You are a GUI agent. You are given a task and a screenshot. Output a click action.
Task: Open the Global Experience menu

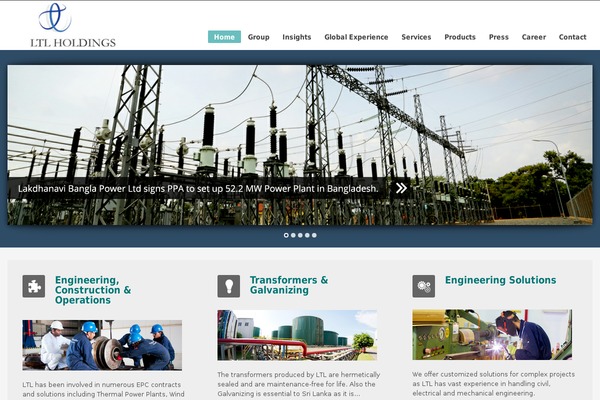[356, 37]
